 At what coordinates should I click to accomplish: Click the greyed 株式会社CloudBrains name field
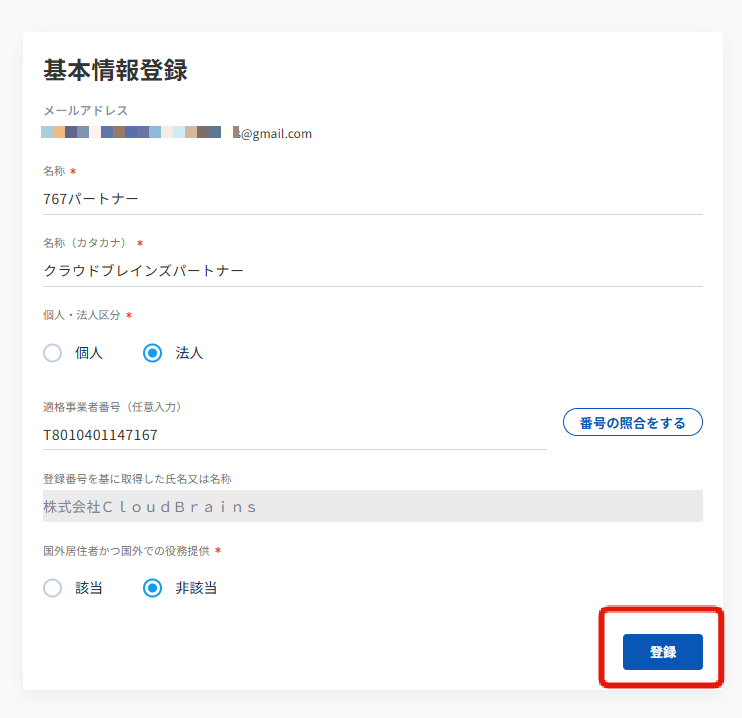click(372, 506)
